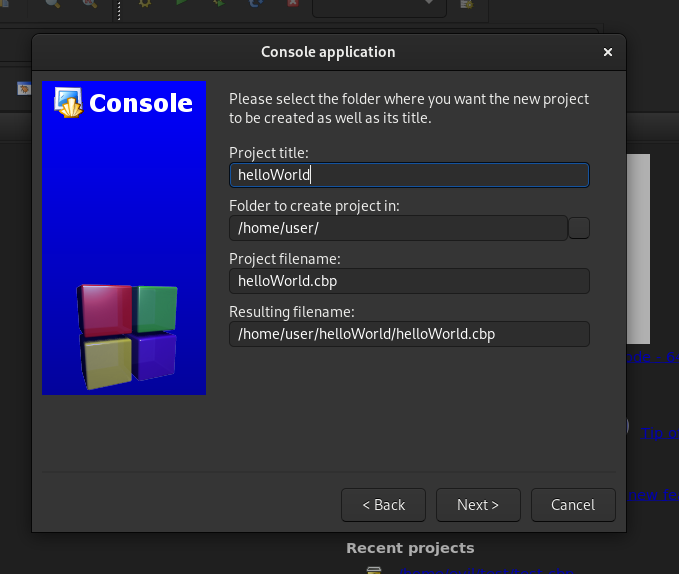Screen dimensions: 679x574
Task: Open the Tip of the Day link
Action: point(659,432)
